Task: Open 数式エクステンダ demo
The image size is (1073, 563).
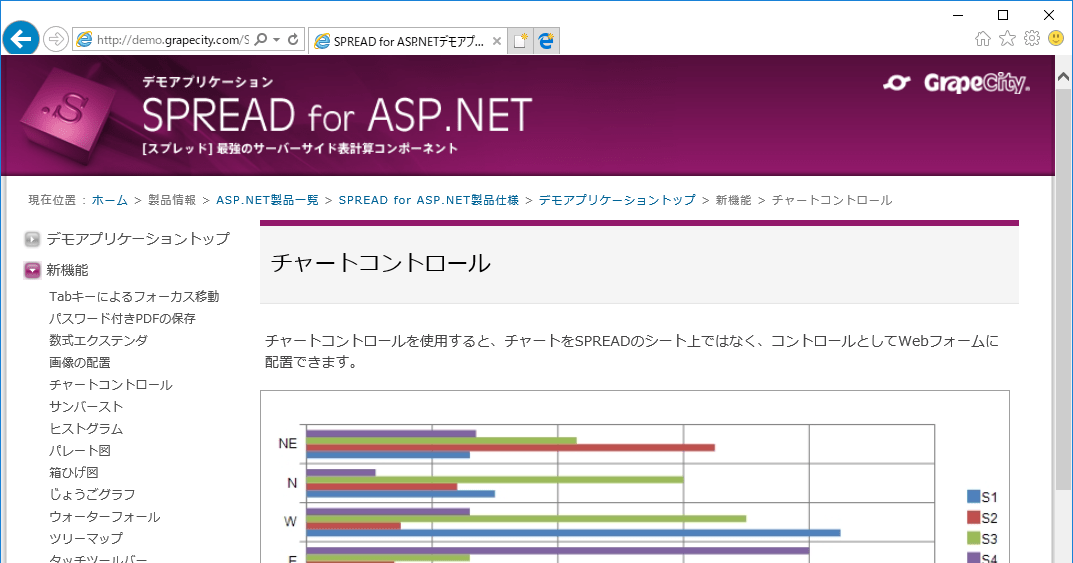Action: pyautogui.click(x=98, y=340)
